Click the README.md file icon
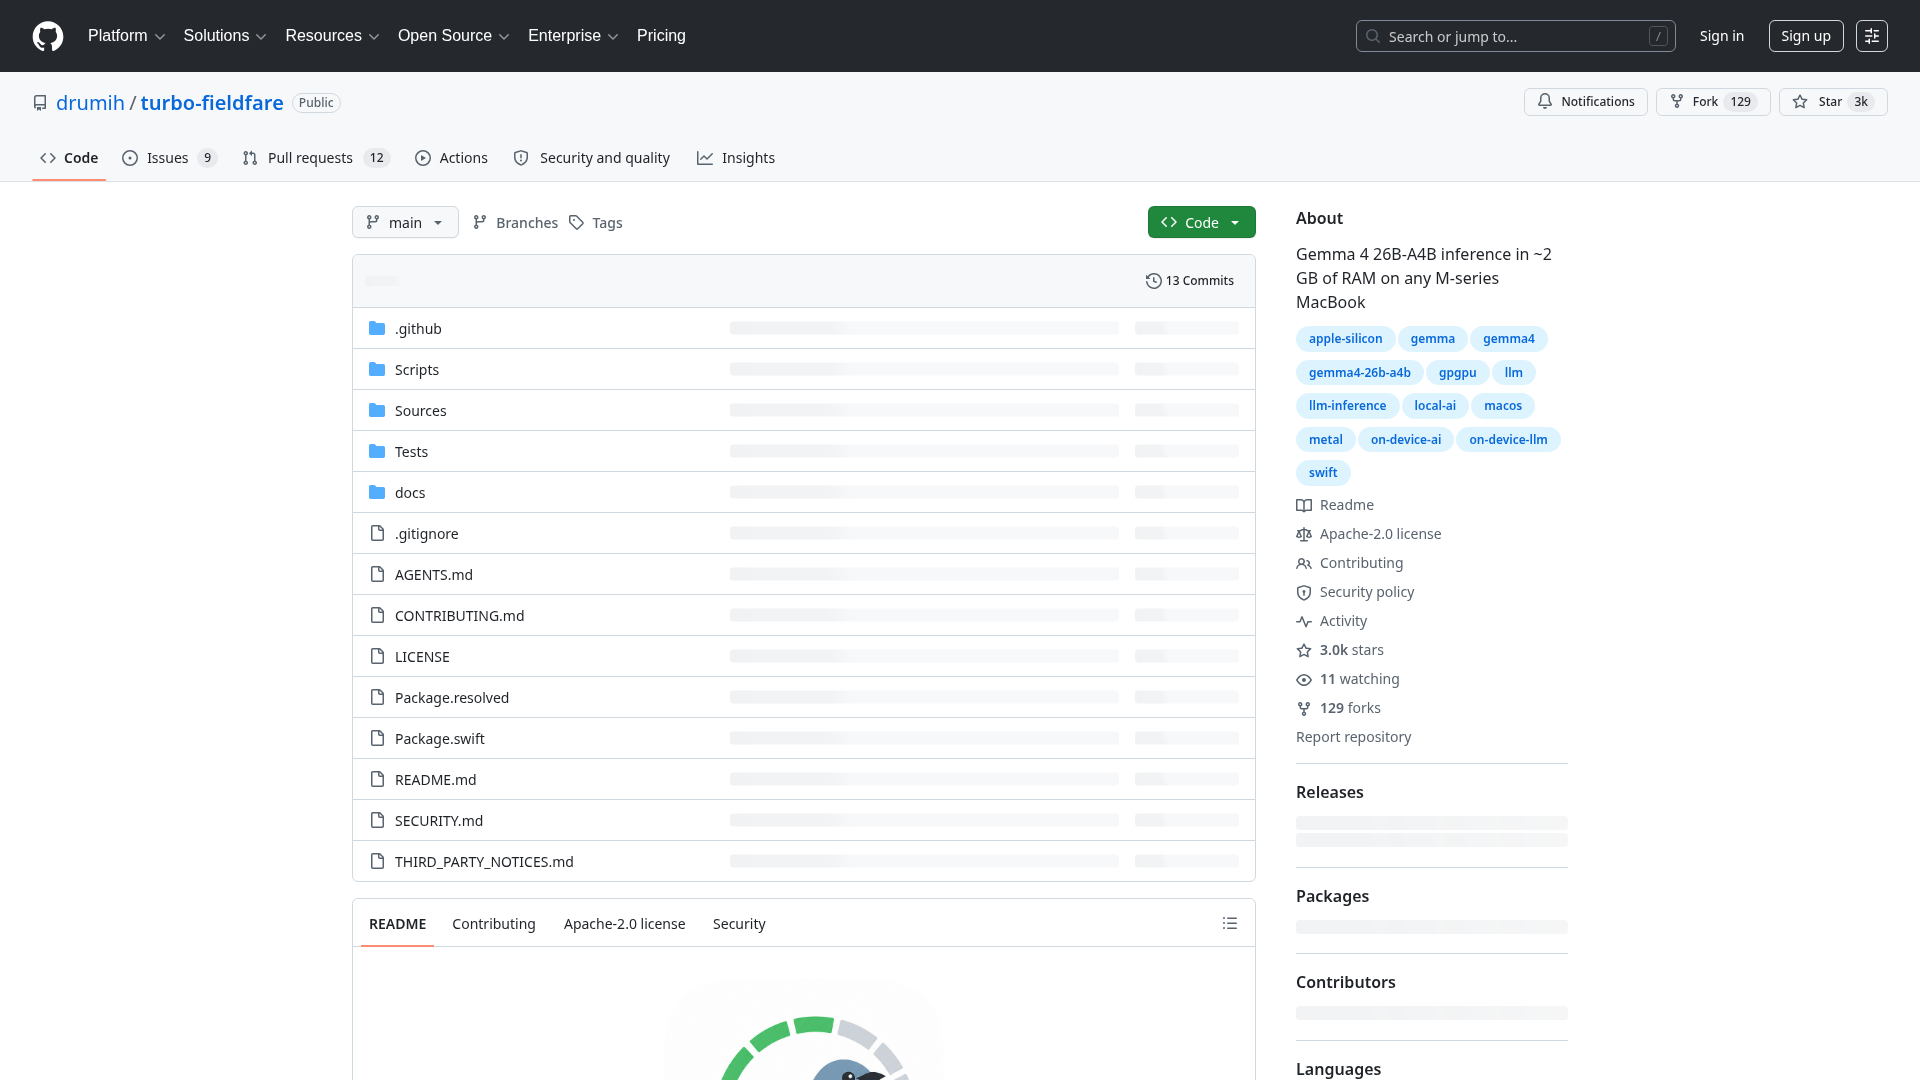The height and width of the screenshot is (1080, 1920). pyautogui.click(x=377, y=780)
